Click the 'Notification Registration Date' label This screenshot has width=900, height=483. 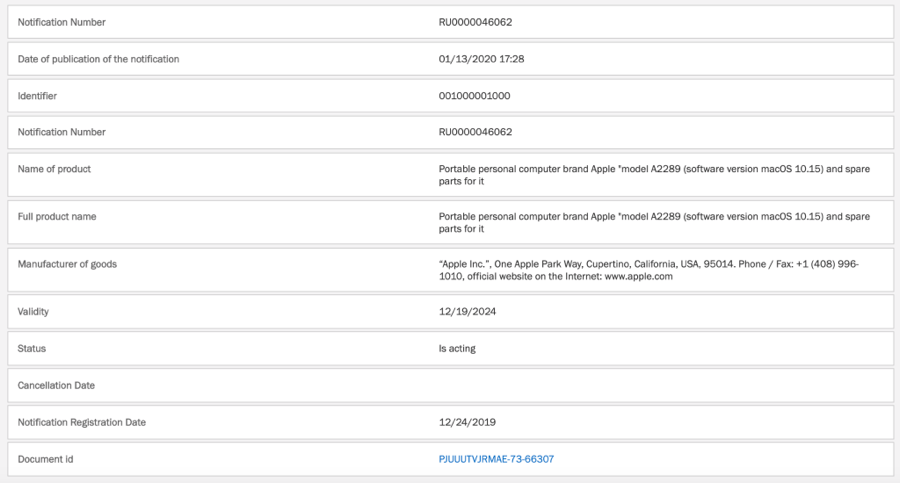82,422
